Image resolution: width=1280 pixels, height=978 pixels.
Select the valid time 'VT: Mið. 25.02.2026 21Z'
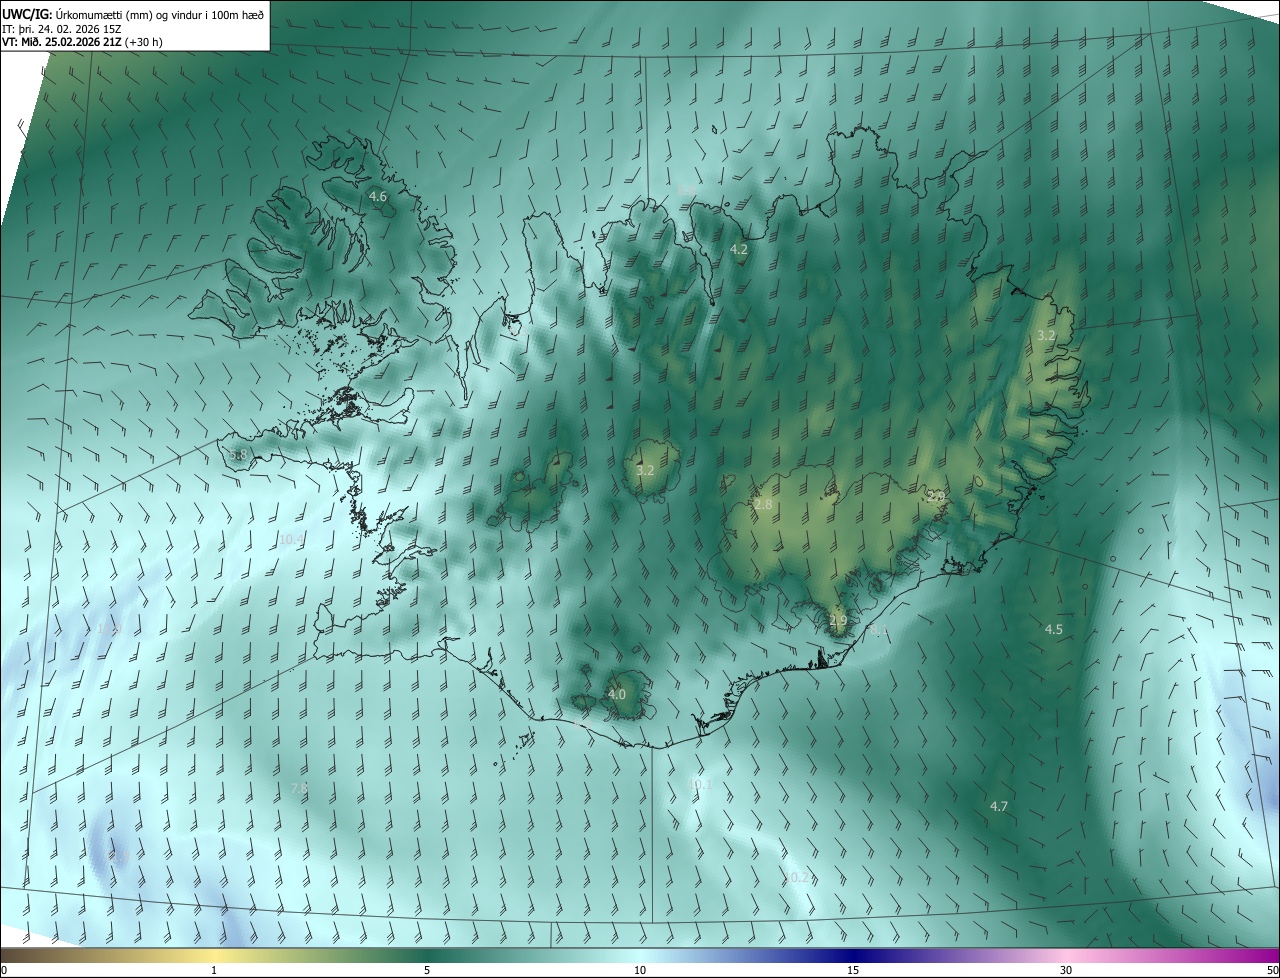click(62, 42)
